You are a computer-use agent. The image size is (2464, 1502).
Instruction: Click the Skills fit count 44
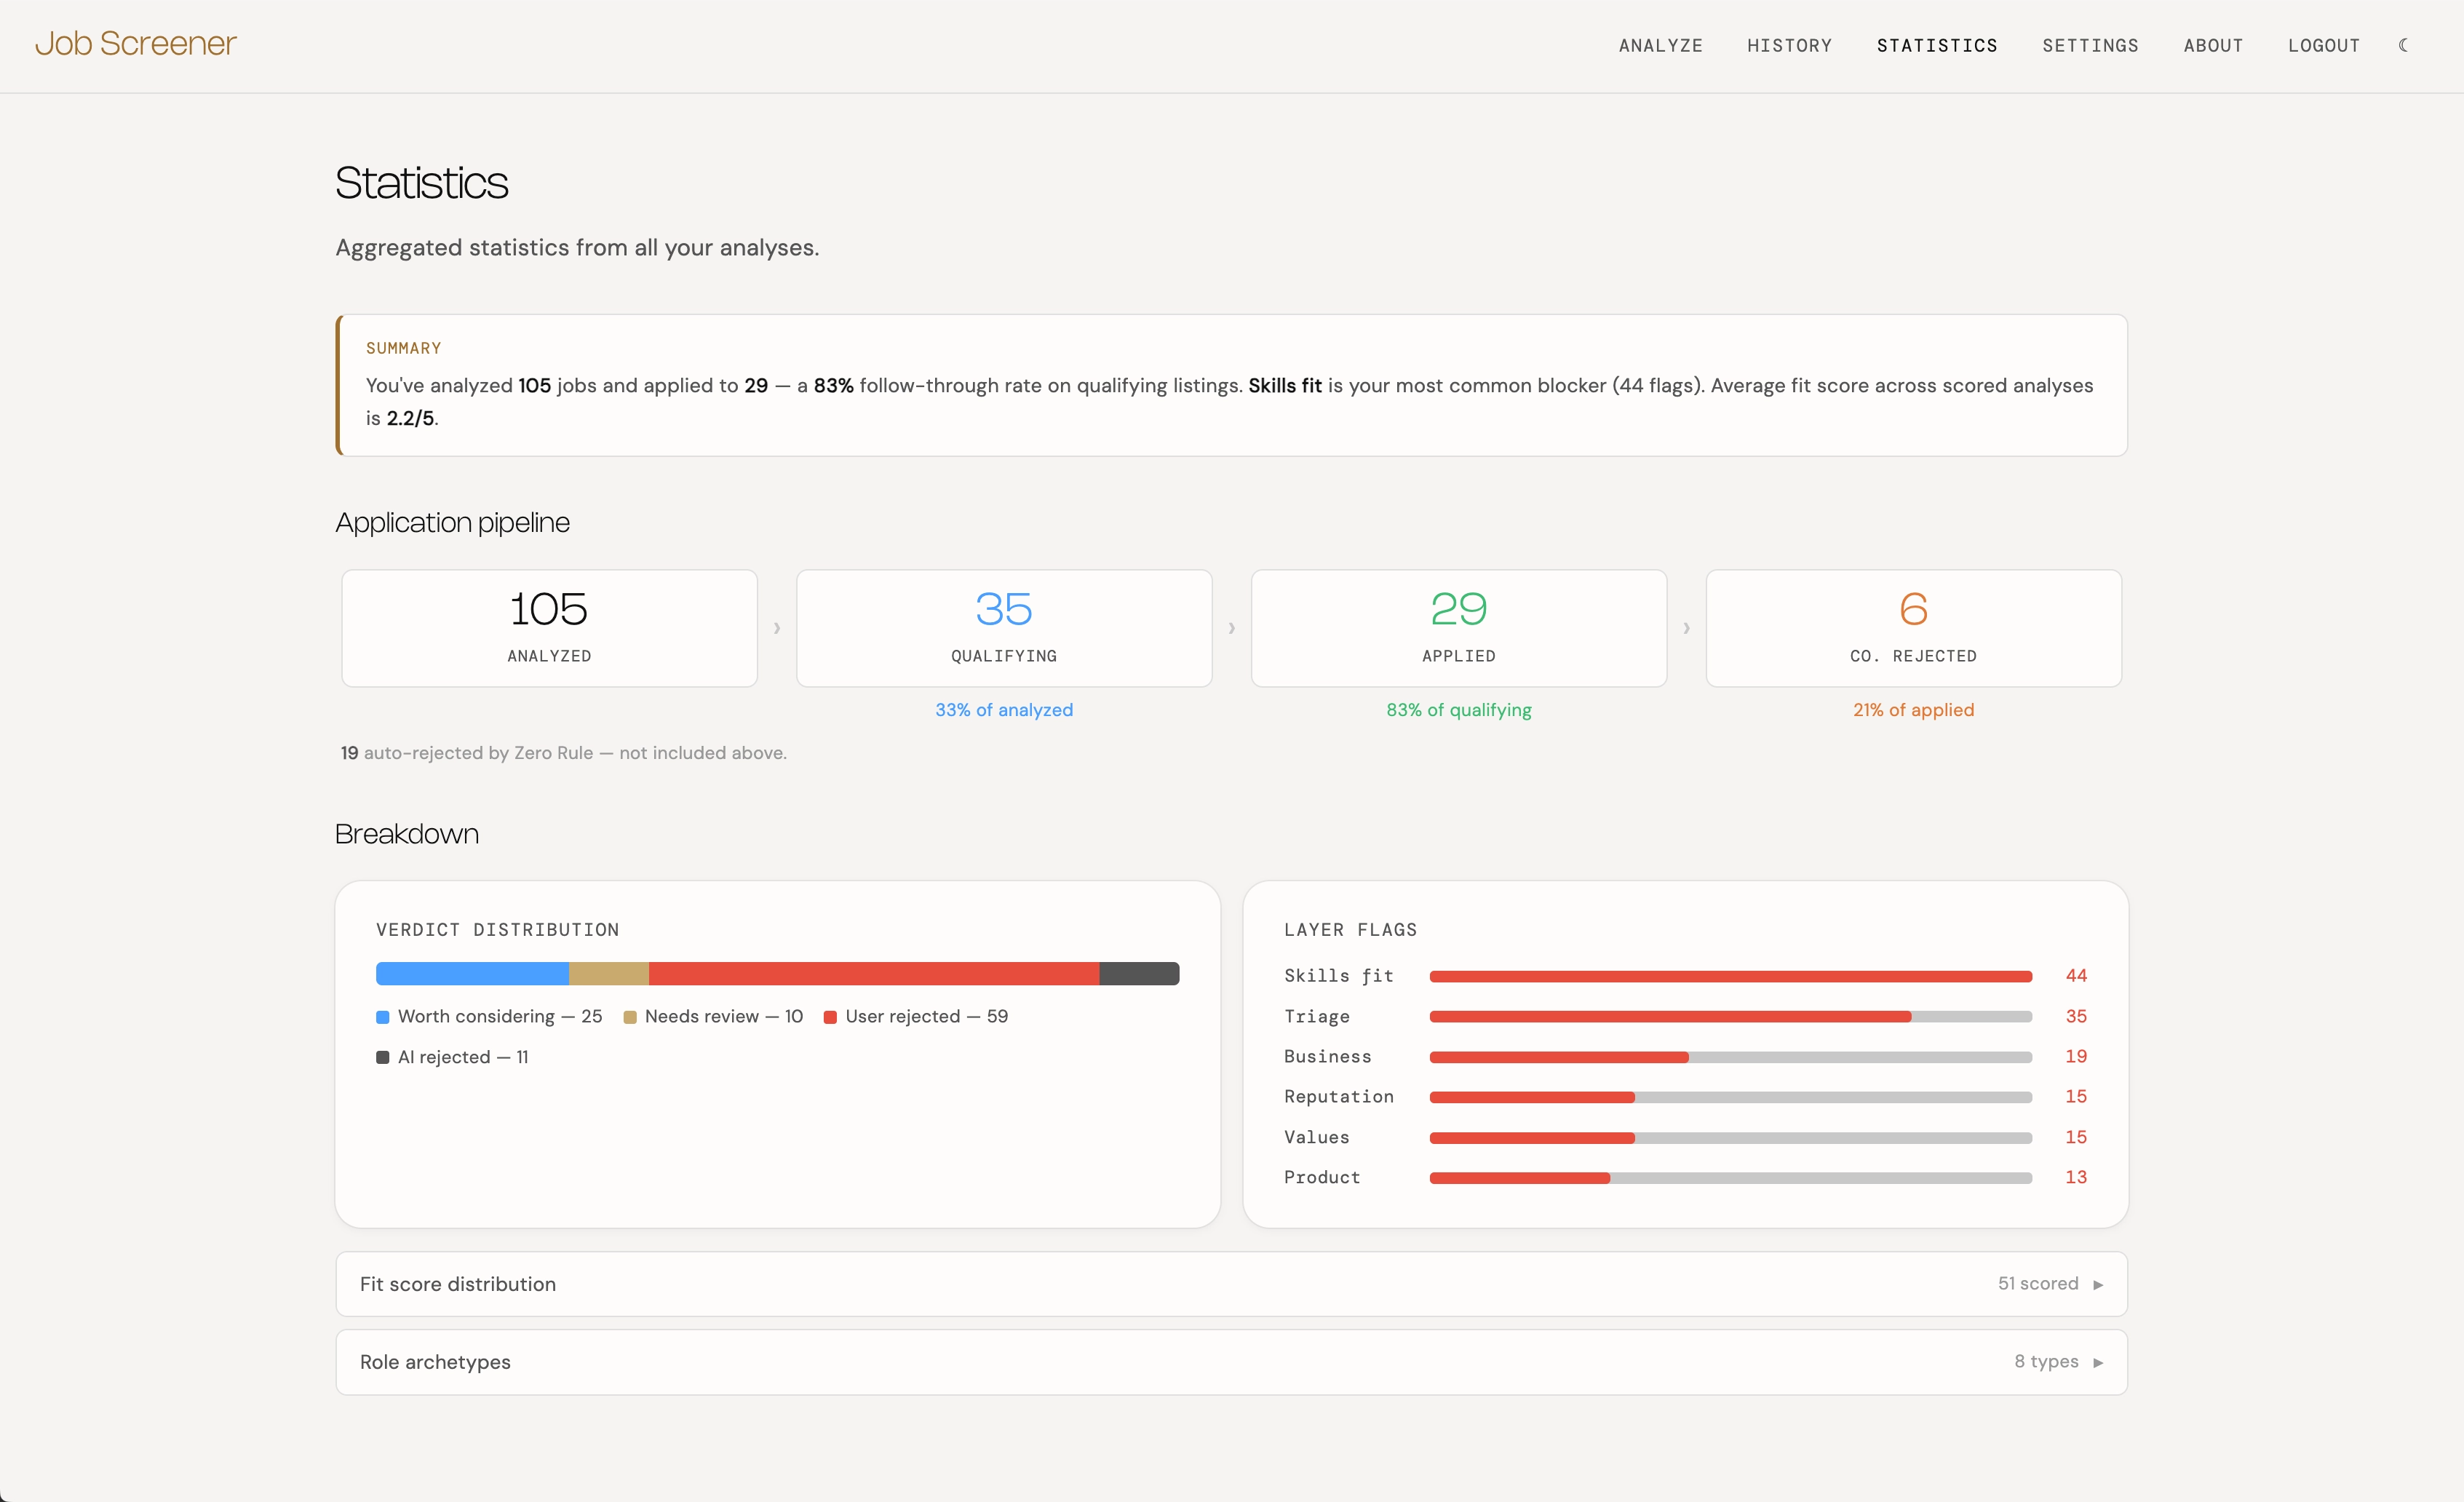pos(2076,976)
